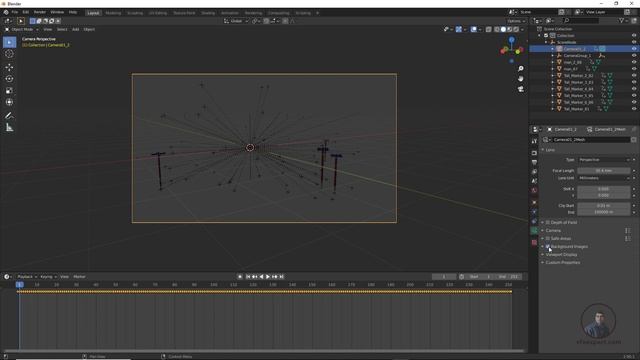Open the Global transform orientation dropdown
This screenshot has width=640, height=360.
coord(236,21)
